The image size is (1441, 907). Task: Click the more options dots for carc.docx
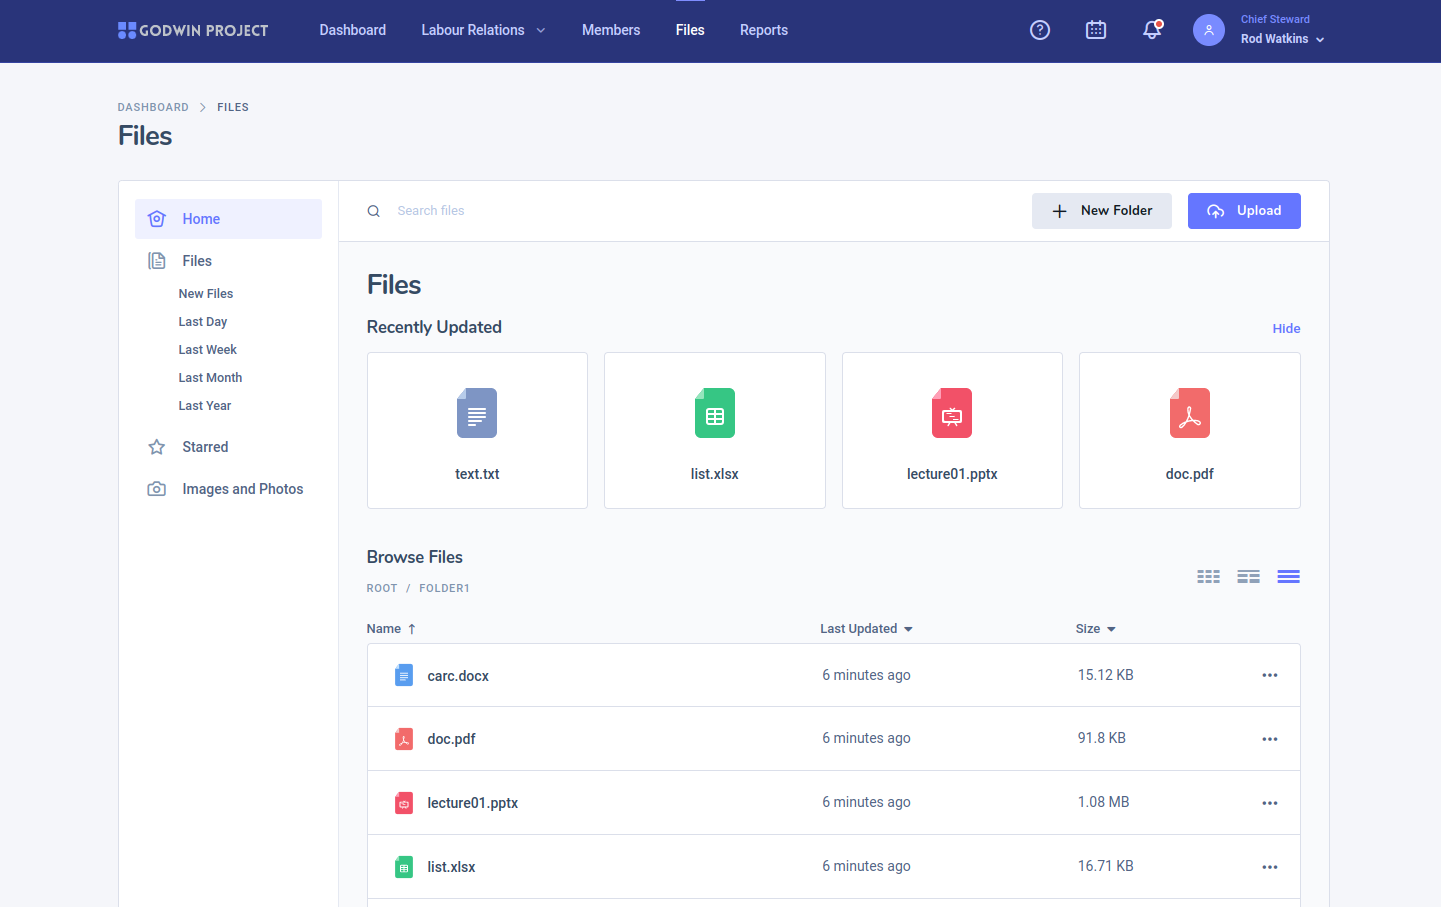click(1269, 675)
